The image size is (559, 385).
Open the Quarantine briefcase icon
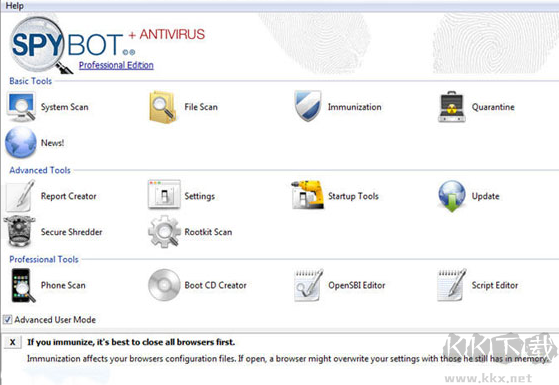click(452, 107)
